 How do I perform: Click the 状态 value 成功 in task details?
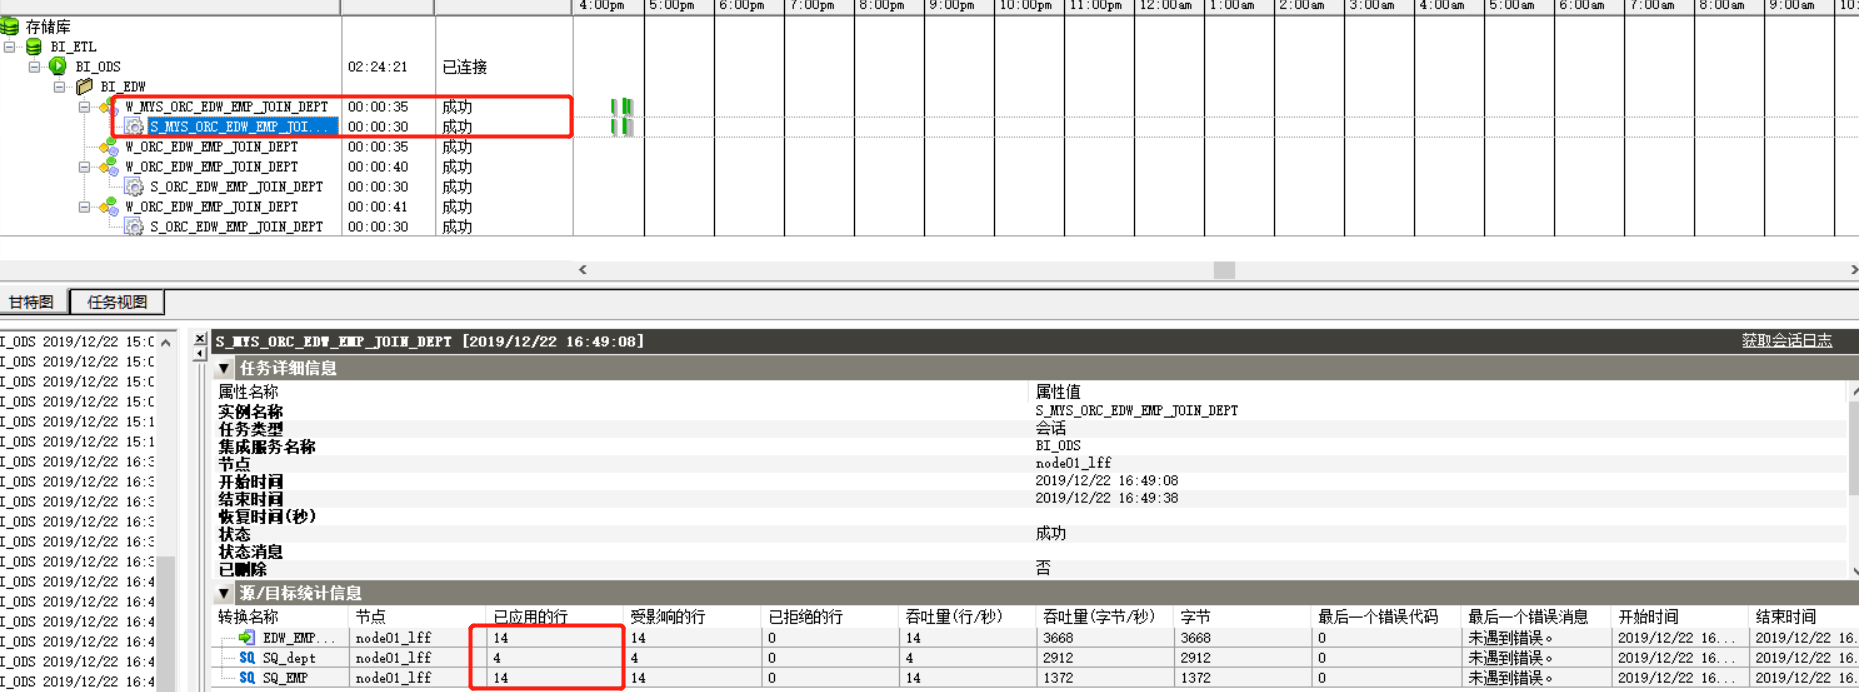[1050, 533]
